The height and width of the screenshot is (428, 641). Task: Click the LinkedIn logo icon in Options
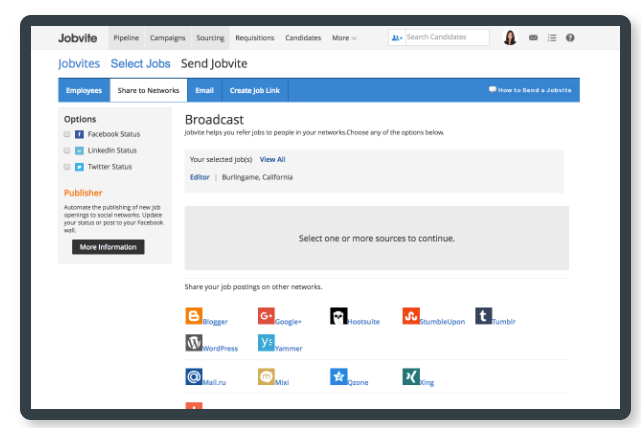pos(79,150)
